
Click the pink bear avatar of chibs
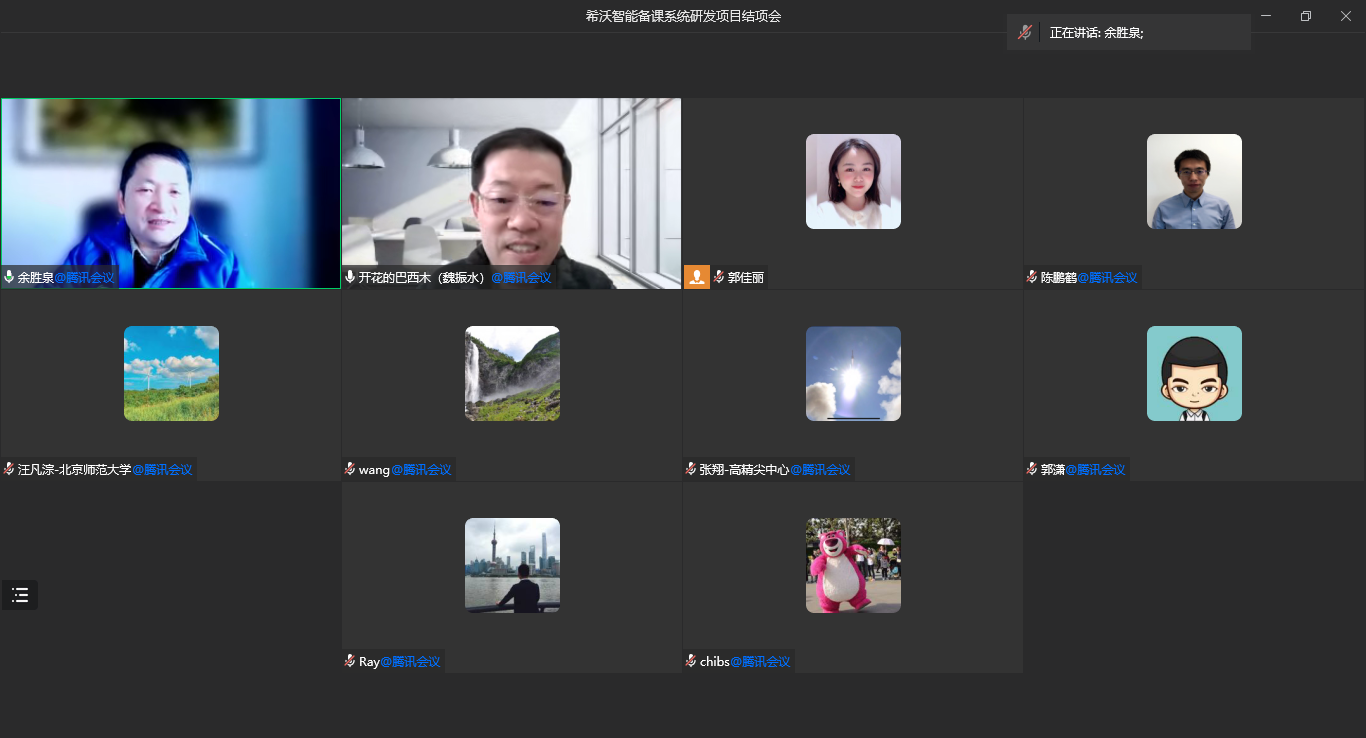click(853, 565)
